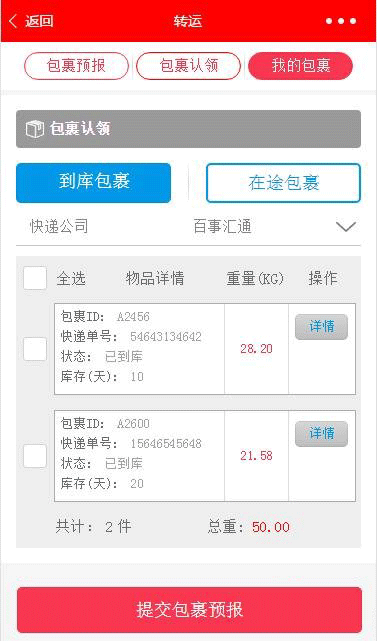Open 详情 for package A2456
This screenshot has width=377, height=641.
point(321,327)
